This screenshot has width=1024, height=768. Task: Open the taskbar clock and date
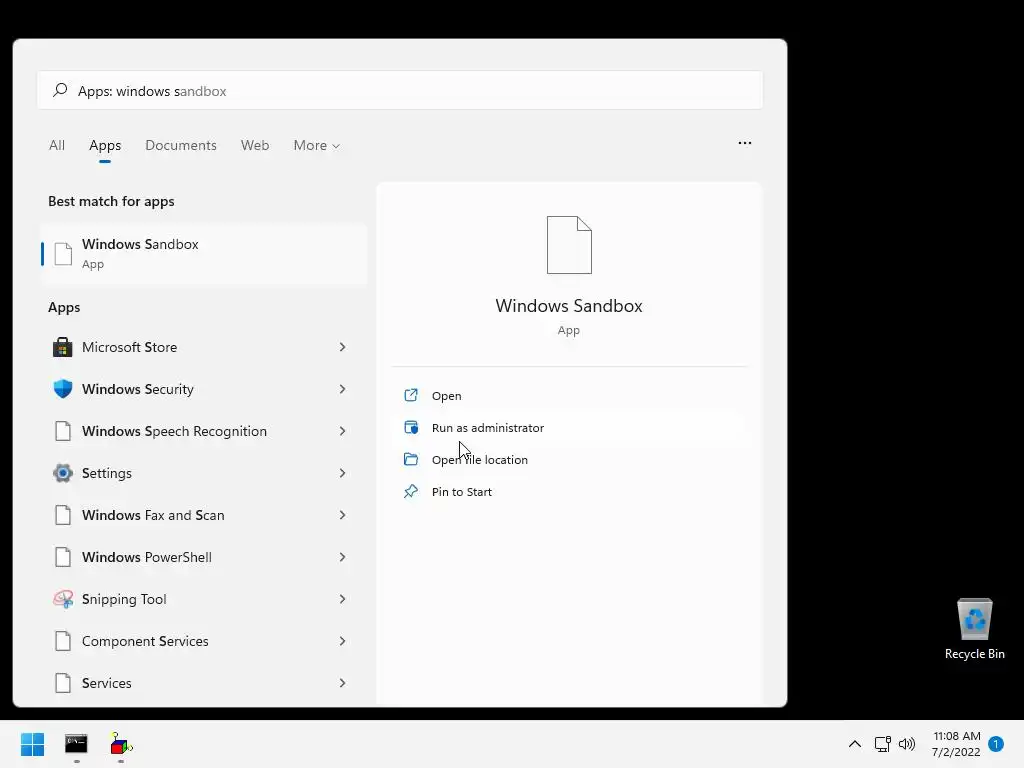956,744
